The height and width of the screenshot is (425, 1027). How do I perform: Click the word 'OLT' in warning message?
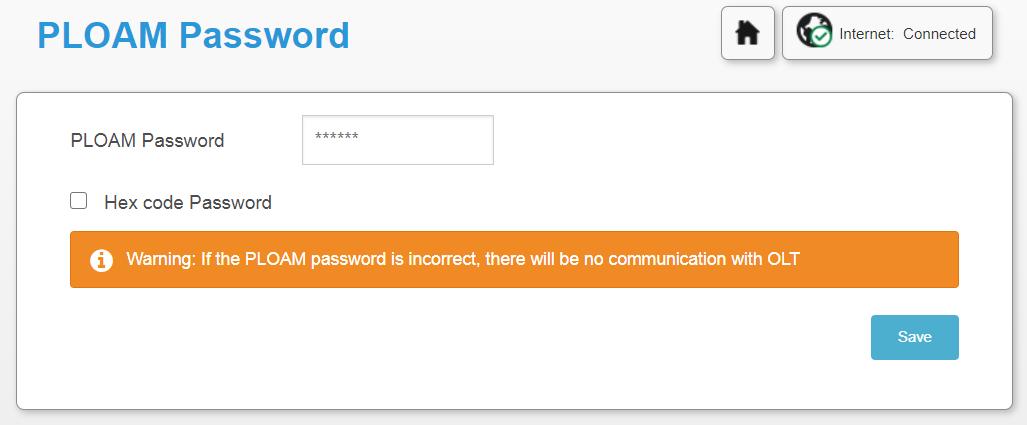point(782,259)
